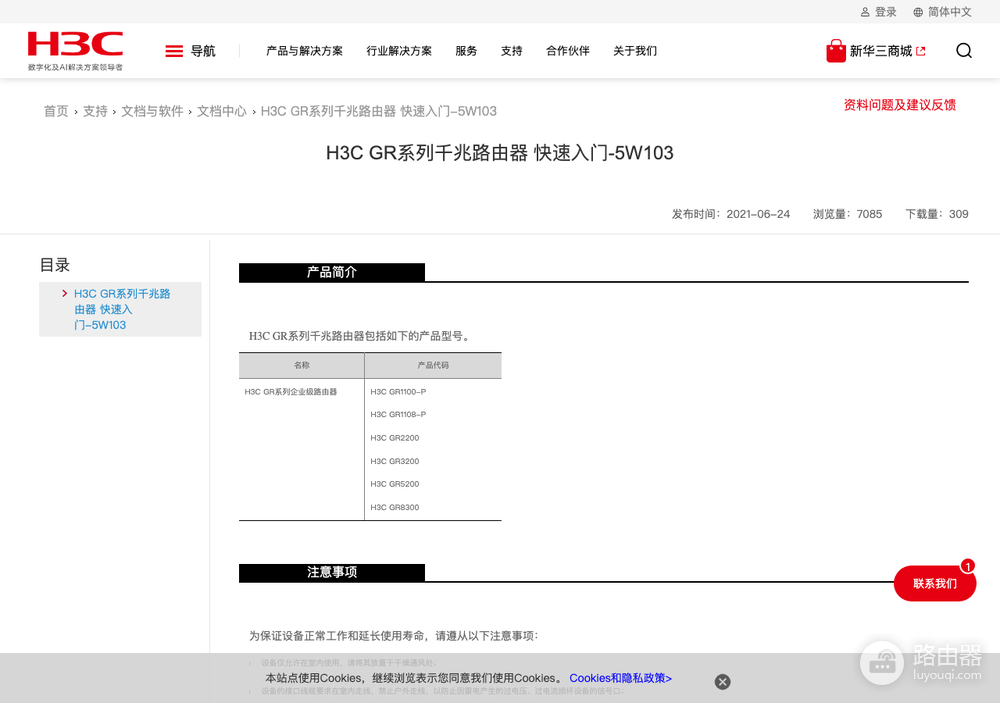Open the search magnifier icon
The height and width of the screenshot is (703, 1000).
[x=964, y=50]
